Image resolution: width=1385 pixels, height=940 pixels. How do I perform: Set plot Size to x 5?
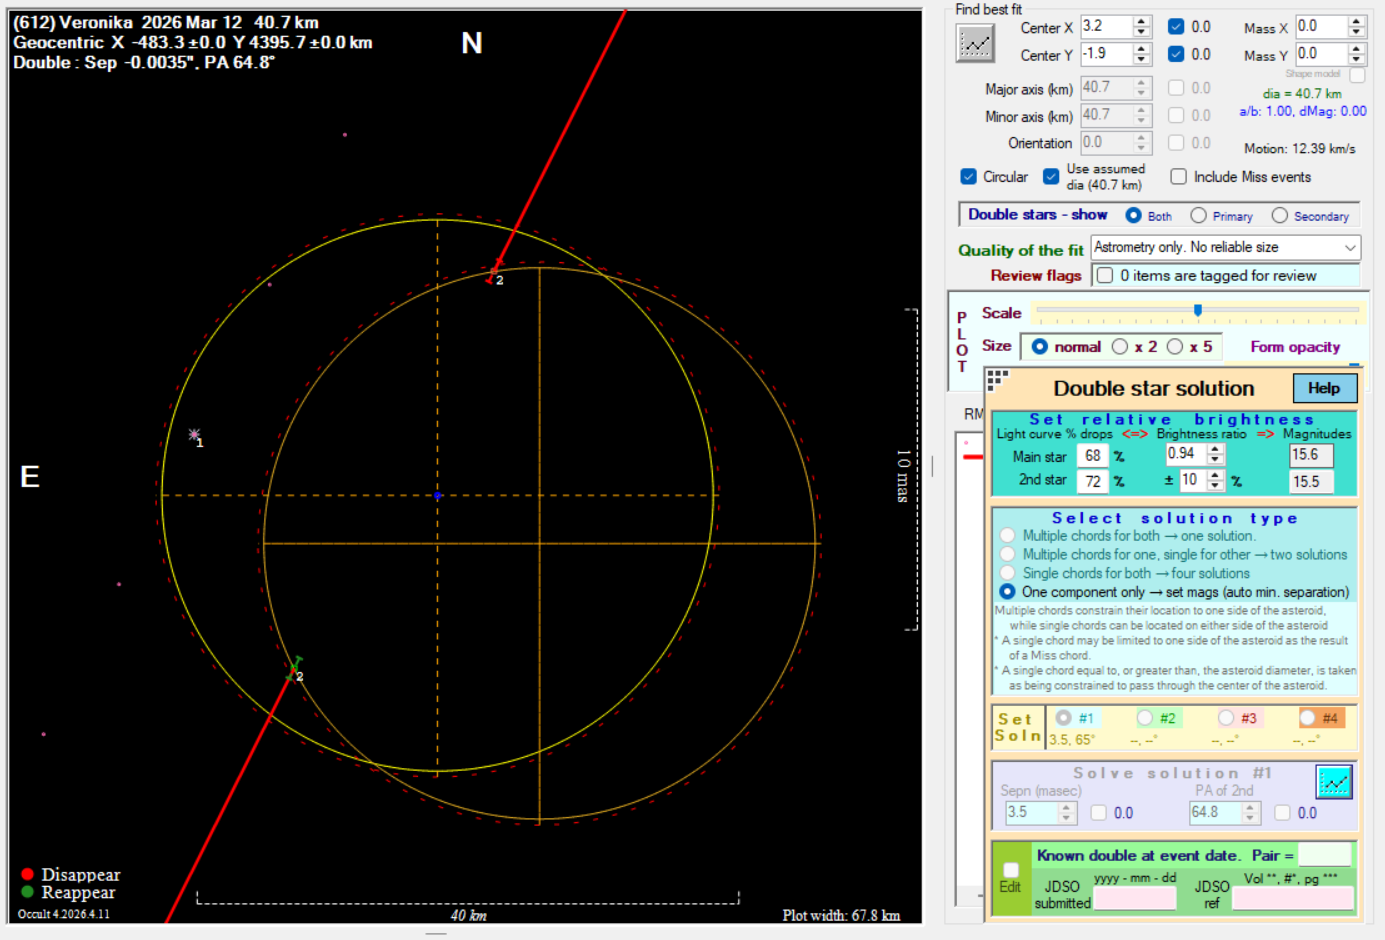coord(1175,347)
